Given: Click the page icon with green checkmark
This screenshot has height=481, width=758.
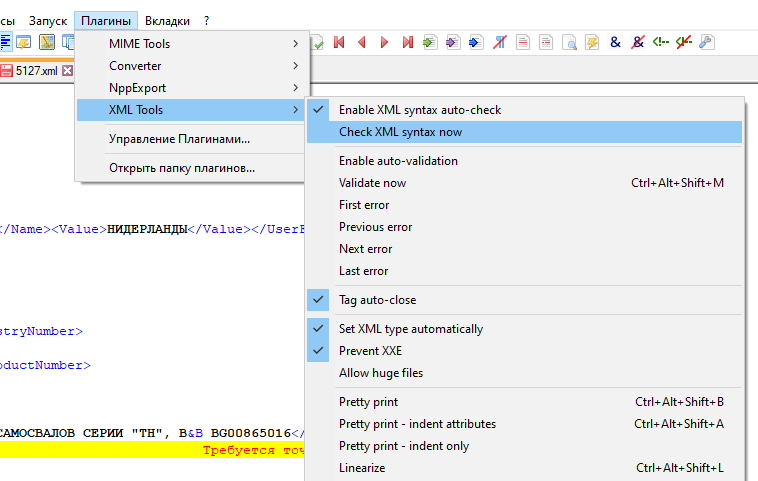Looking at the screenshot, I should click(318, 43).
